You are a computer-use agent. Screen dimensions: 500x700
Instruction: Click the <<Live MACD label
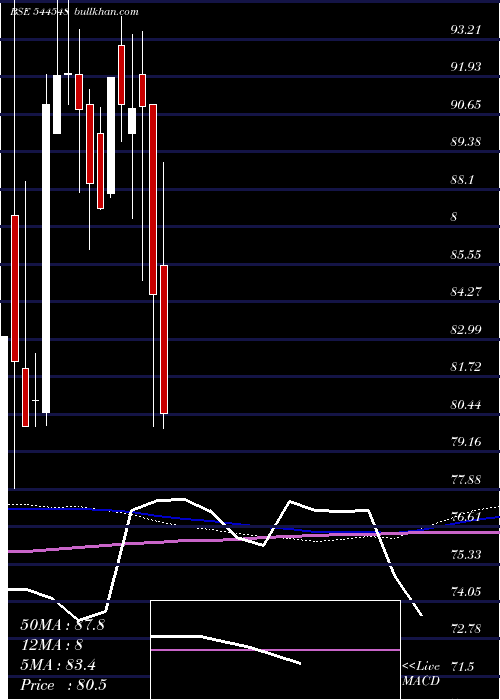[x=421, y=674]
